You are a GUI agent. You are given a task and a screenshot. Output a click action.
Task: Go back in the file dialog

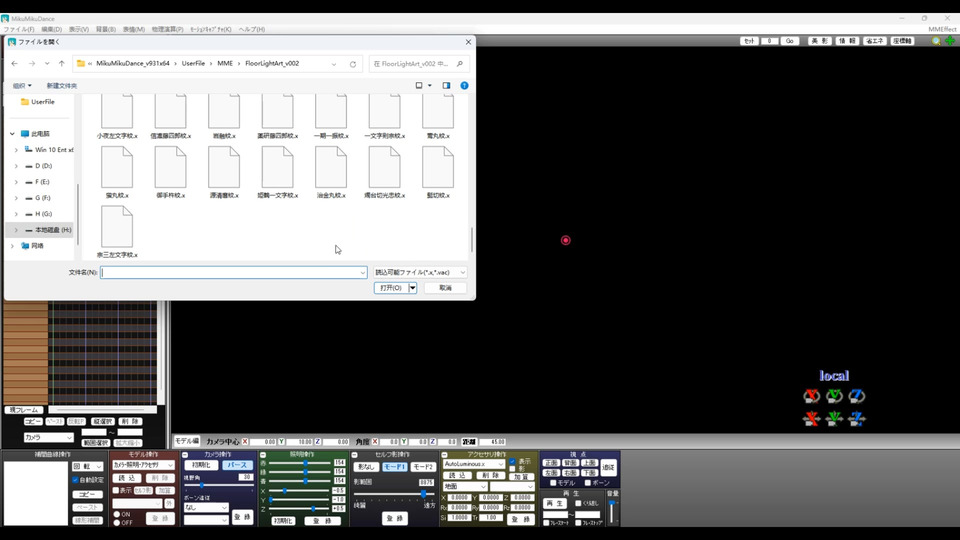coord(15,64)
